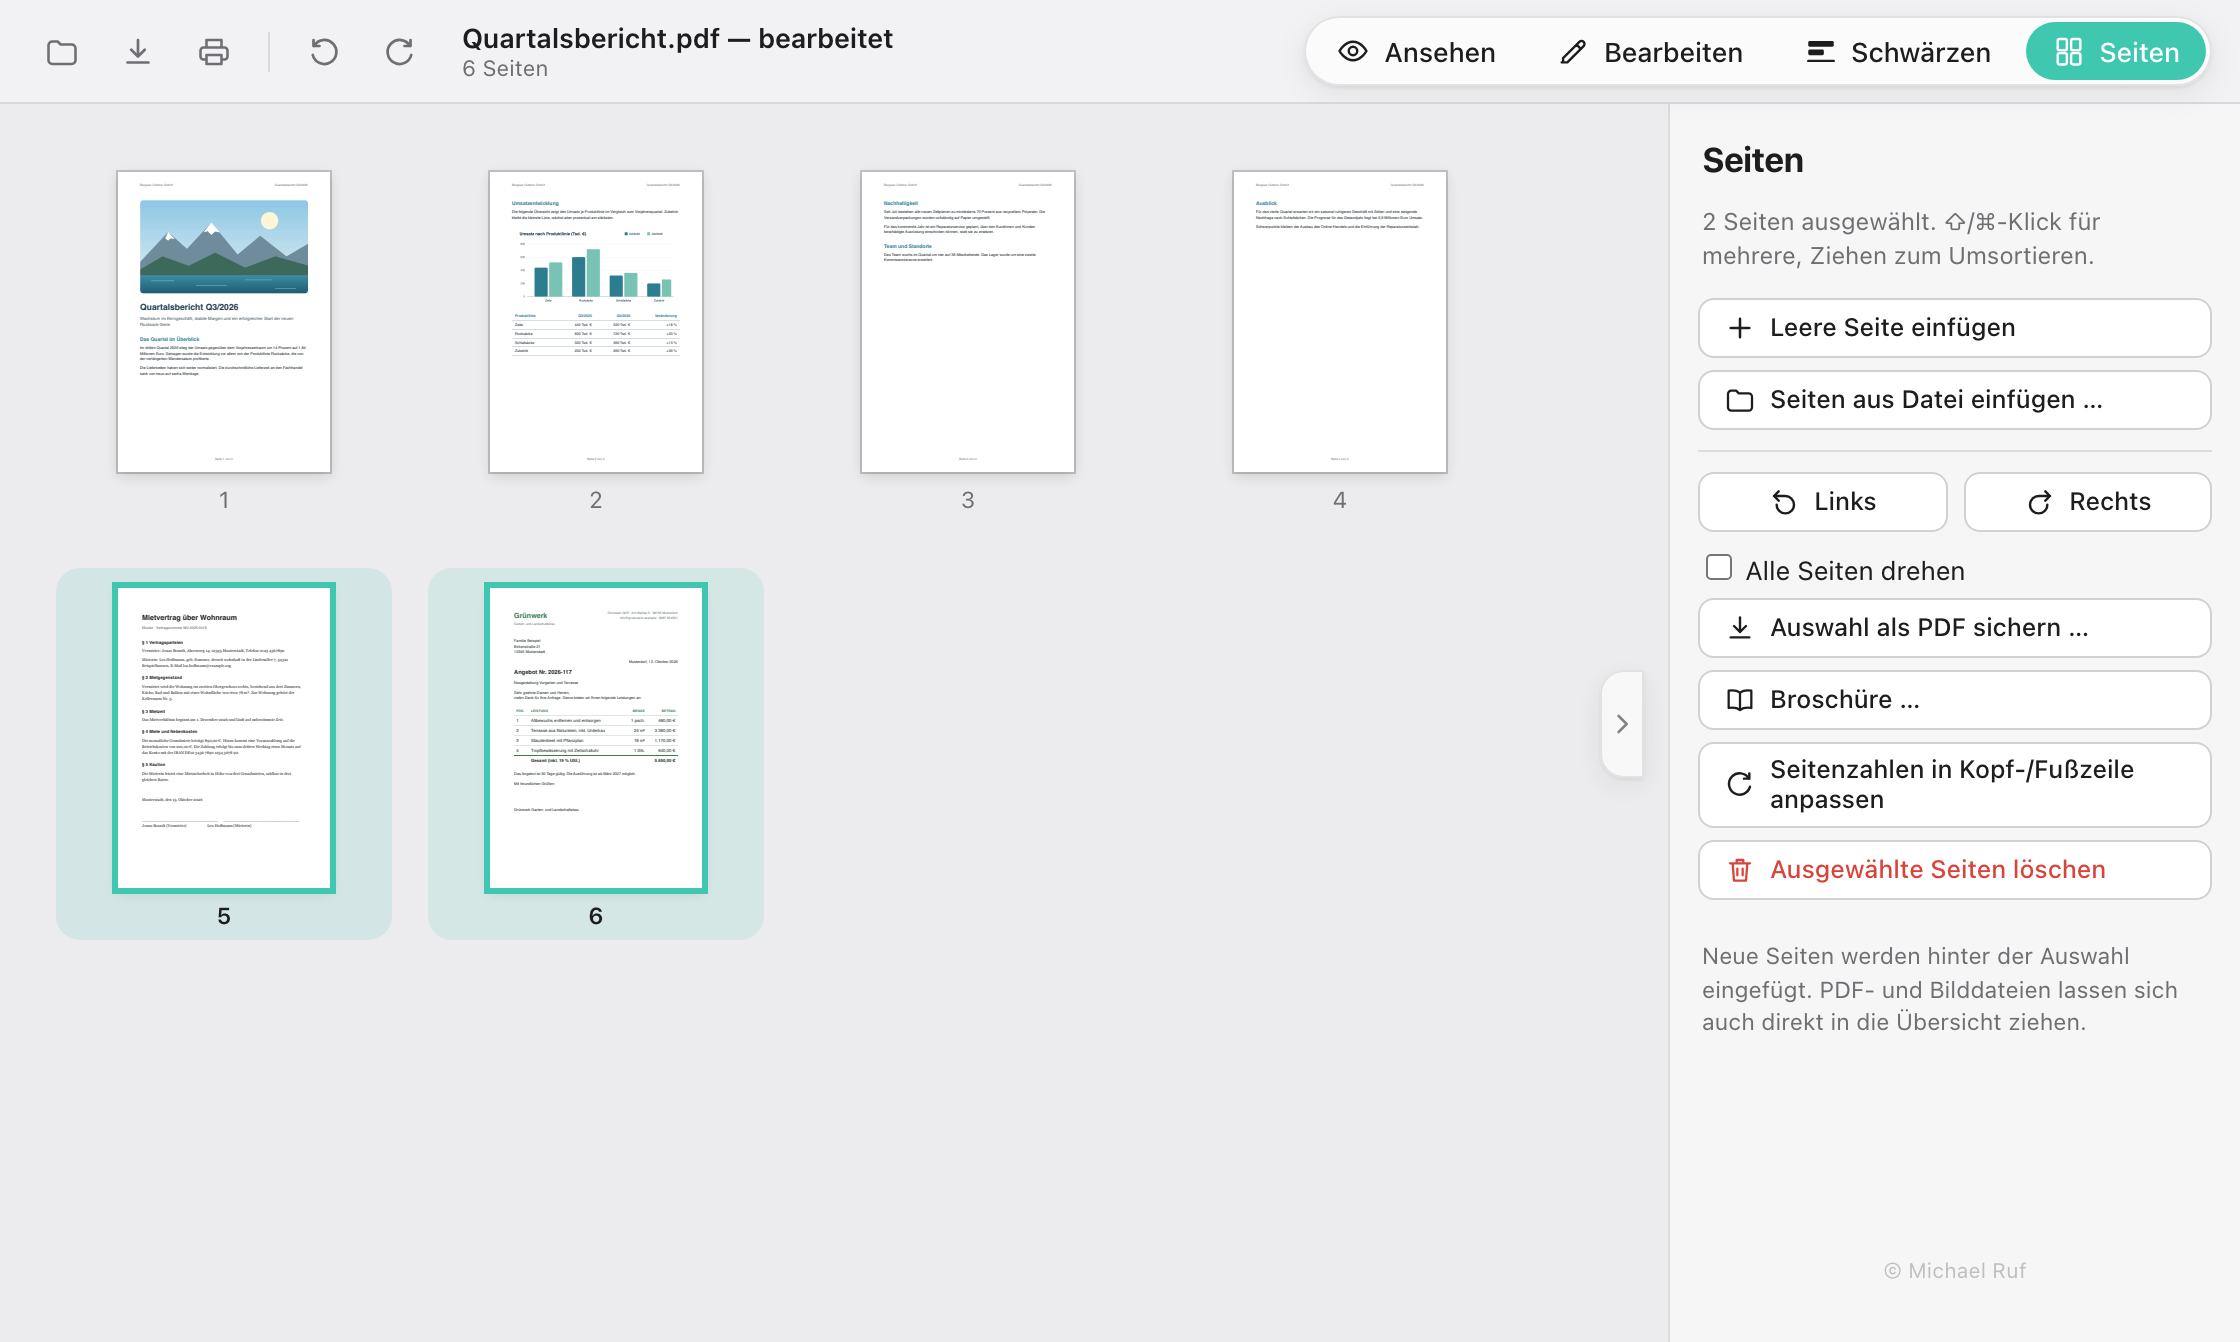This screenshot has width=2240, height=1342.
Task: Collapse the sidebar with the chevron handle
Action: pos(1622,724)
